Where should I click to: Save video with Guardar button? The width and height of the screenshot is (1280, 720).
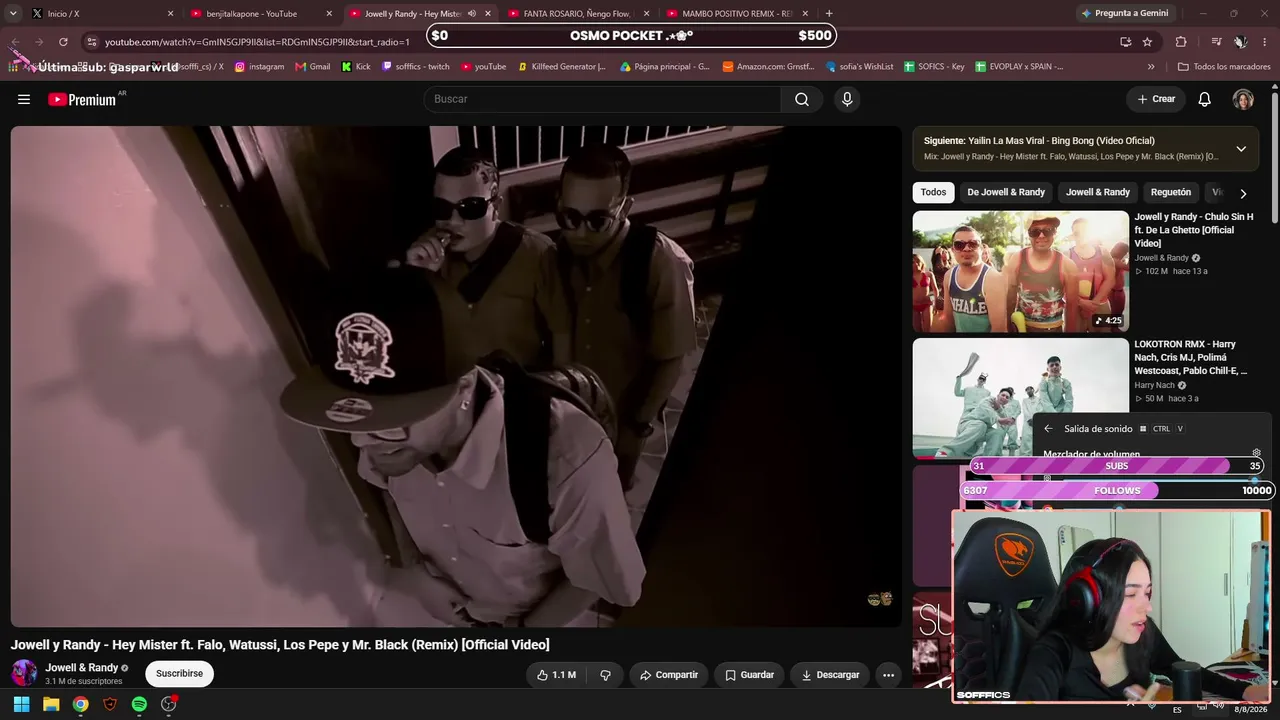point(749,675)
